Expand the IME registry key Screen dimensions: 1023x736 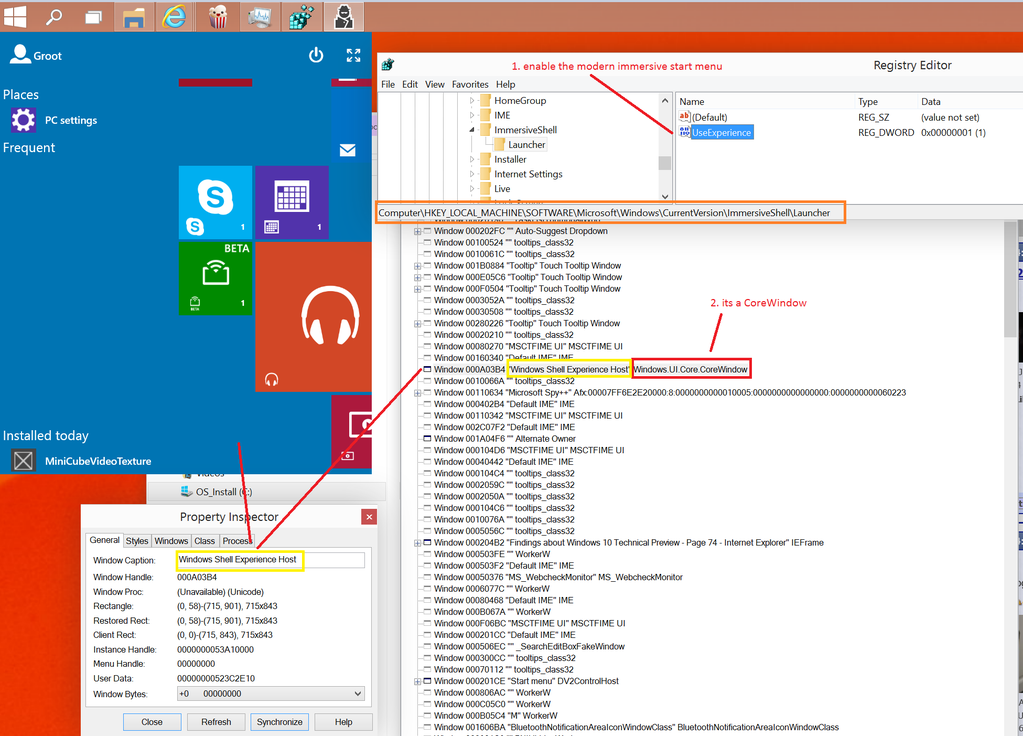pyautogui.click(x=472, y=115)
